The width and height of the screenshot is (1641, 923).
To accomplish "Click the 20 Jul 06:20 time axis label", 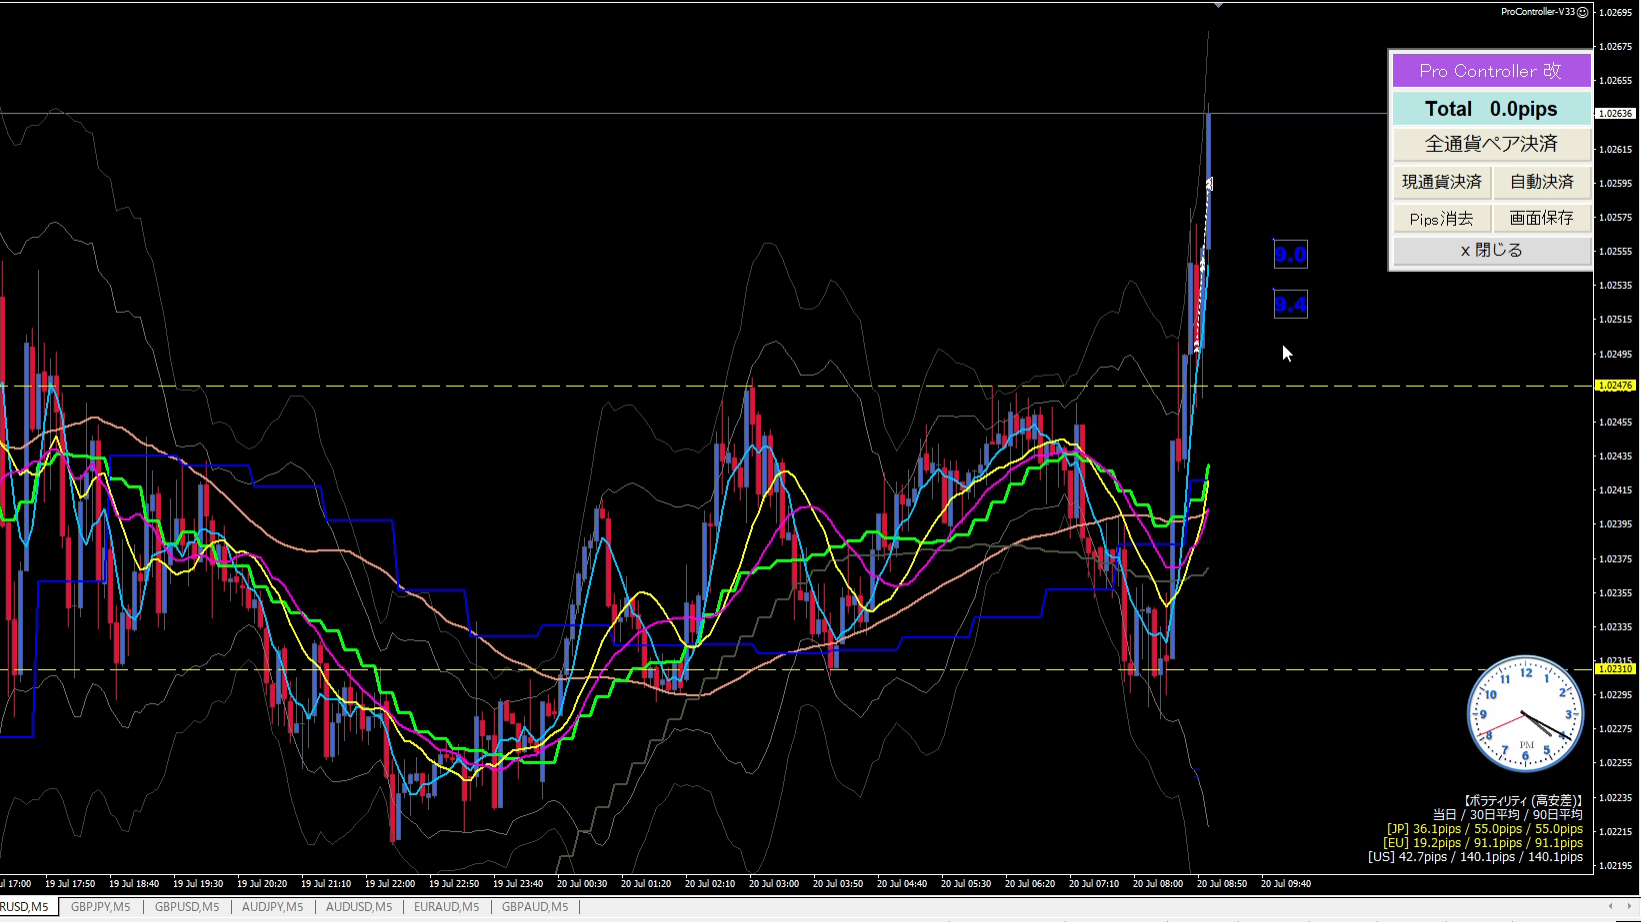I will tap(1029, 884).
